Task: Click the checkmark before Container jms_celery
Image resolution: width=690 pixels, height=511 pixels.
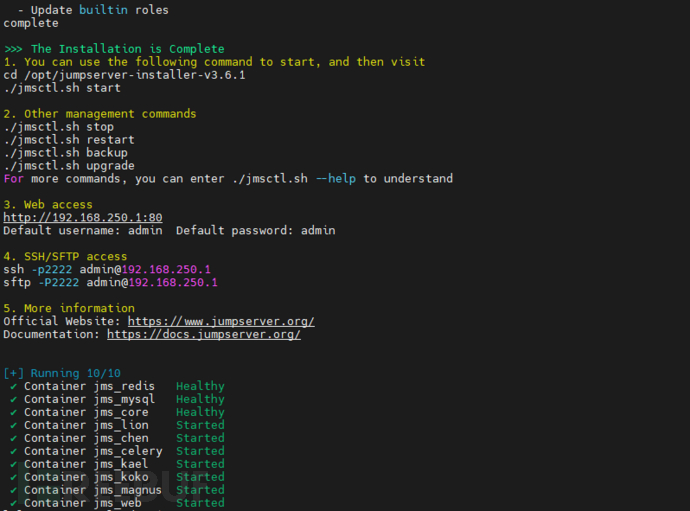Action: (x=14, y=451)
